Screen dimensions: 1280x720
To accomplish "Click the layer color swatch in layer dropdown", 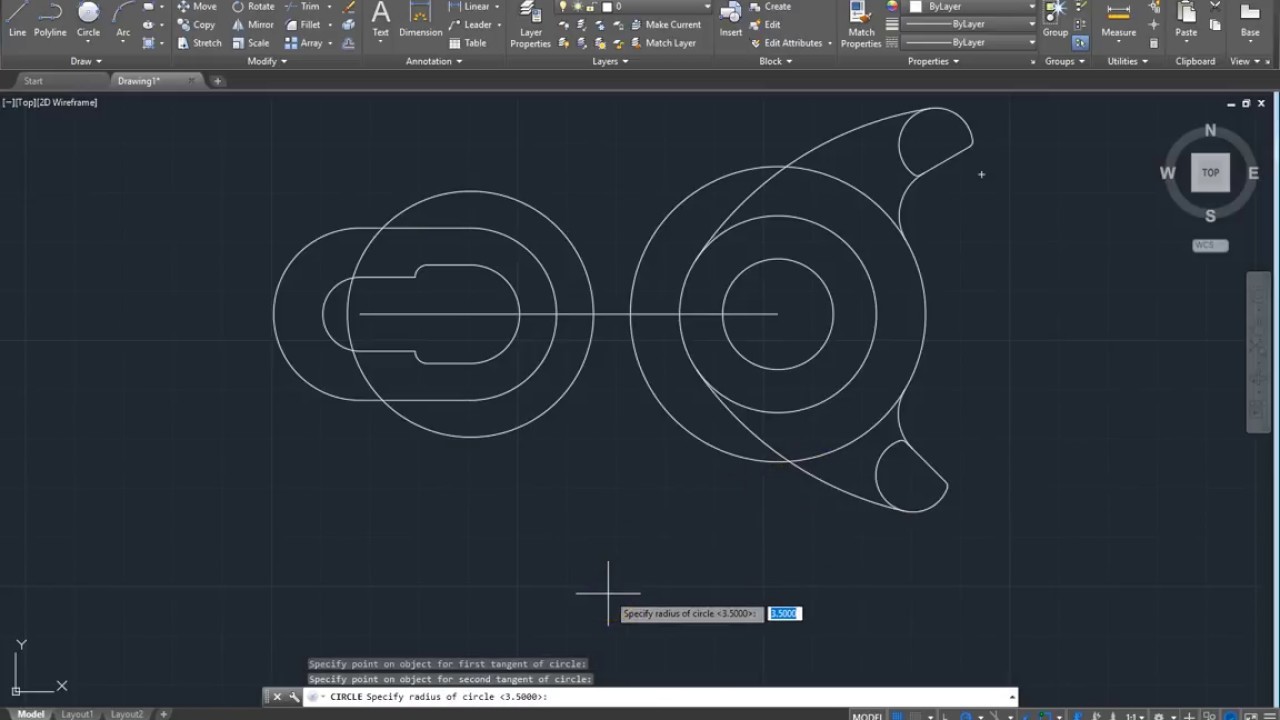I will [x=607, y=6].
